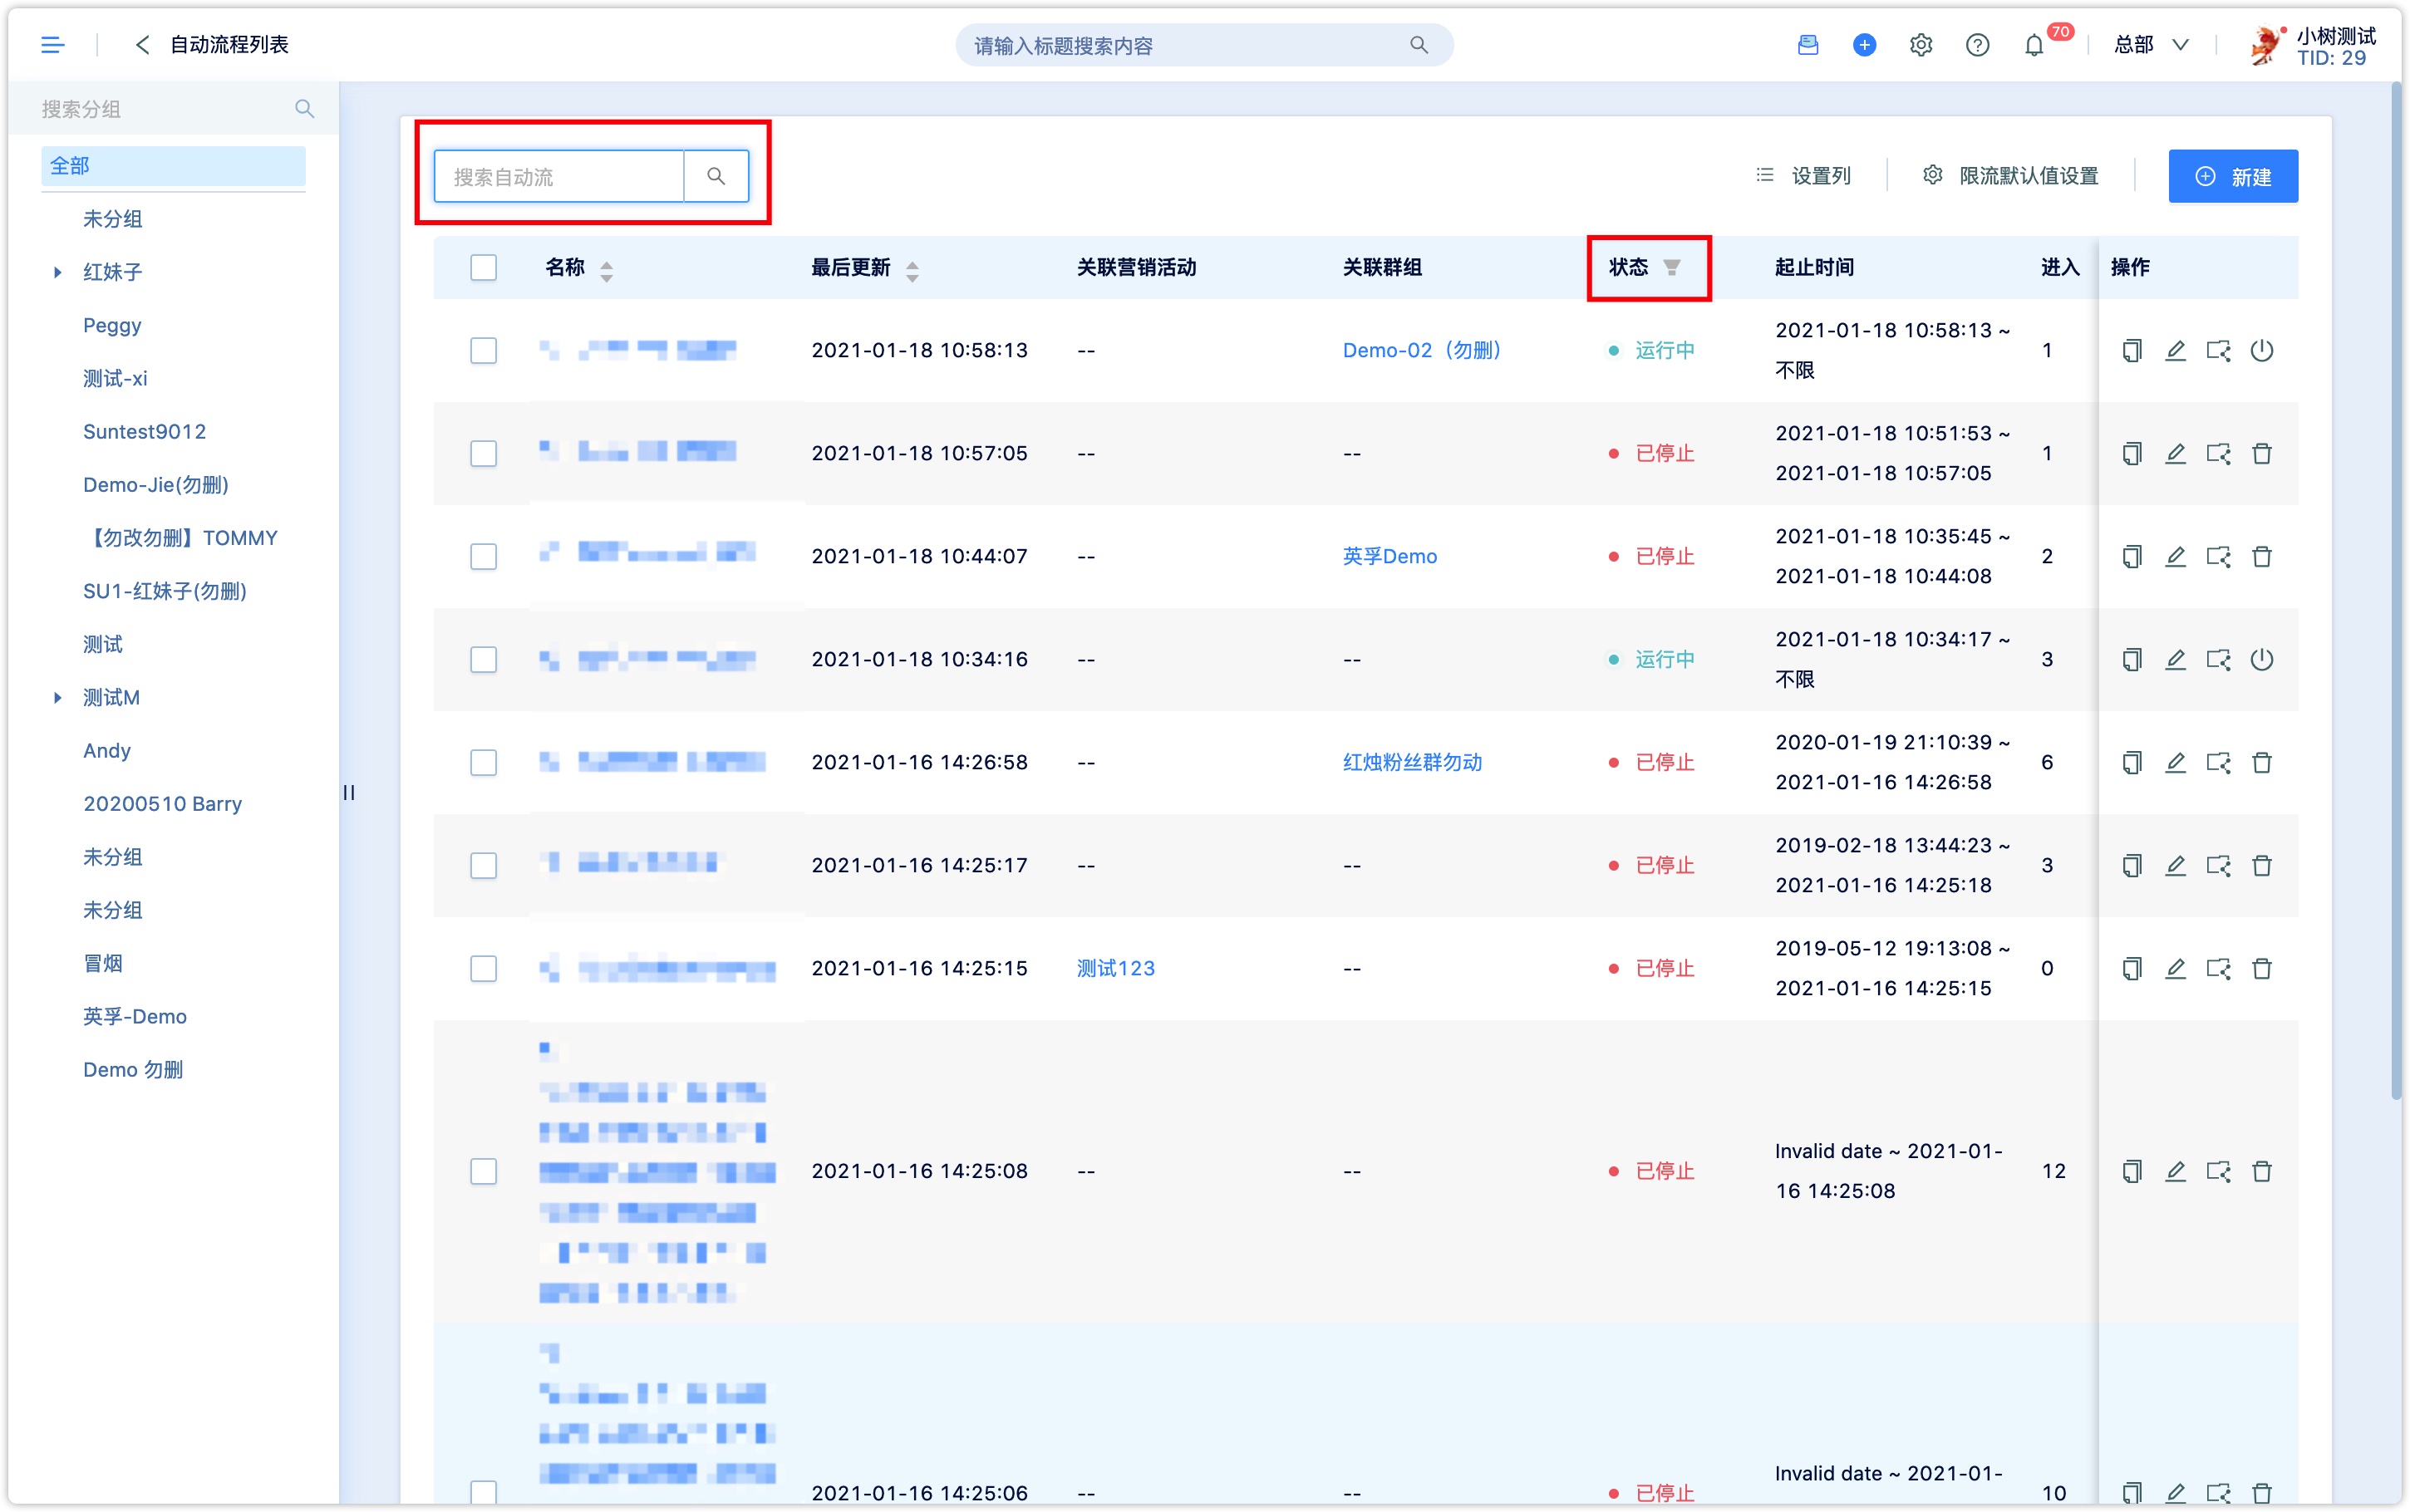Image resolution: width=2410 pixels, height=1512 pixels.
Task: Select the 全部 group
Action: click(173, 166)
